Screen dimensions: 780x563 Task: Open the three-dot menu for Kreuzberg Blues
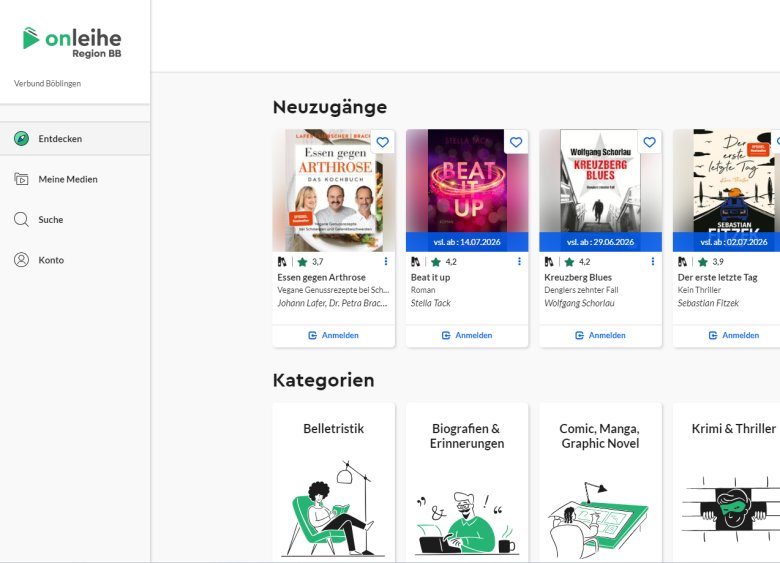click(x=653, y=262)
